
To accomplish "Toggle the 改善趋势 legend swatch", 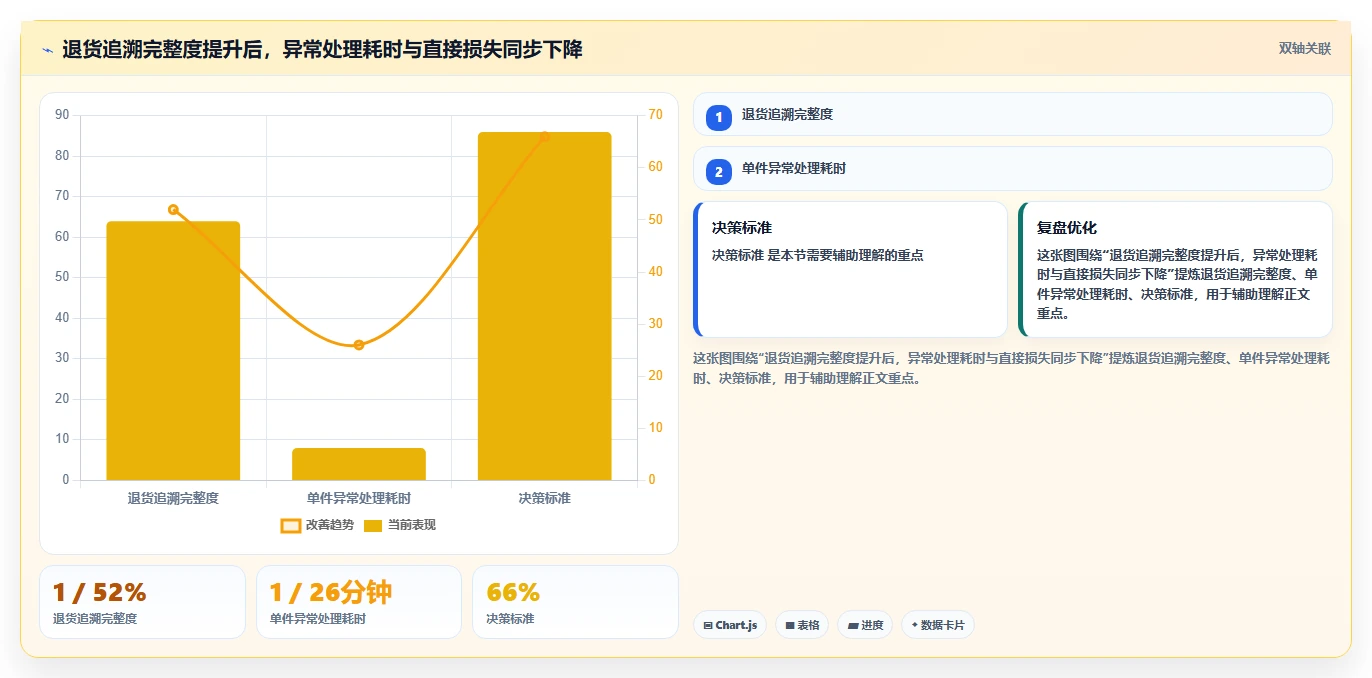I will [290, 525].
